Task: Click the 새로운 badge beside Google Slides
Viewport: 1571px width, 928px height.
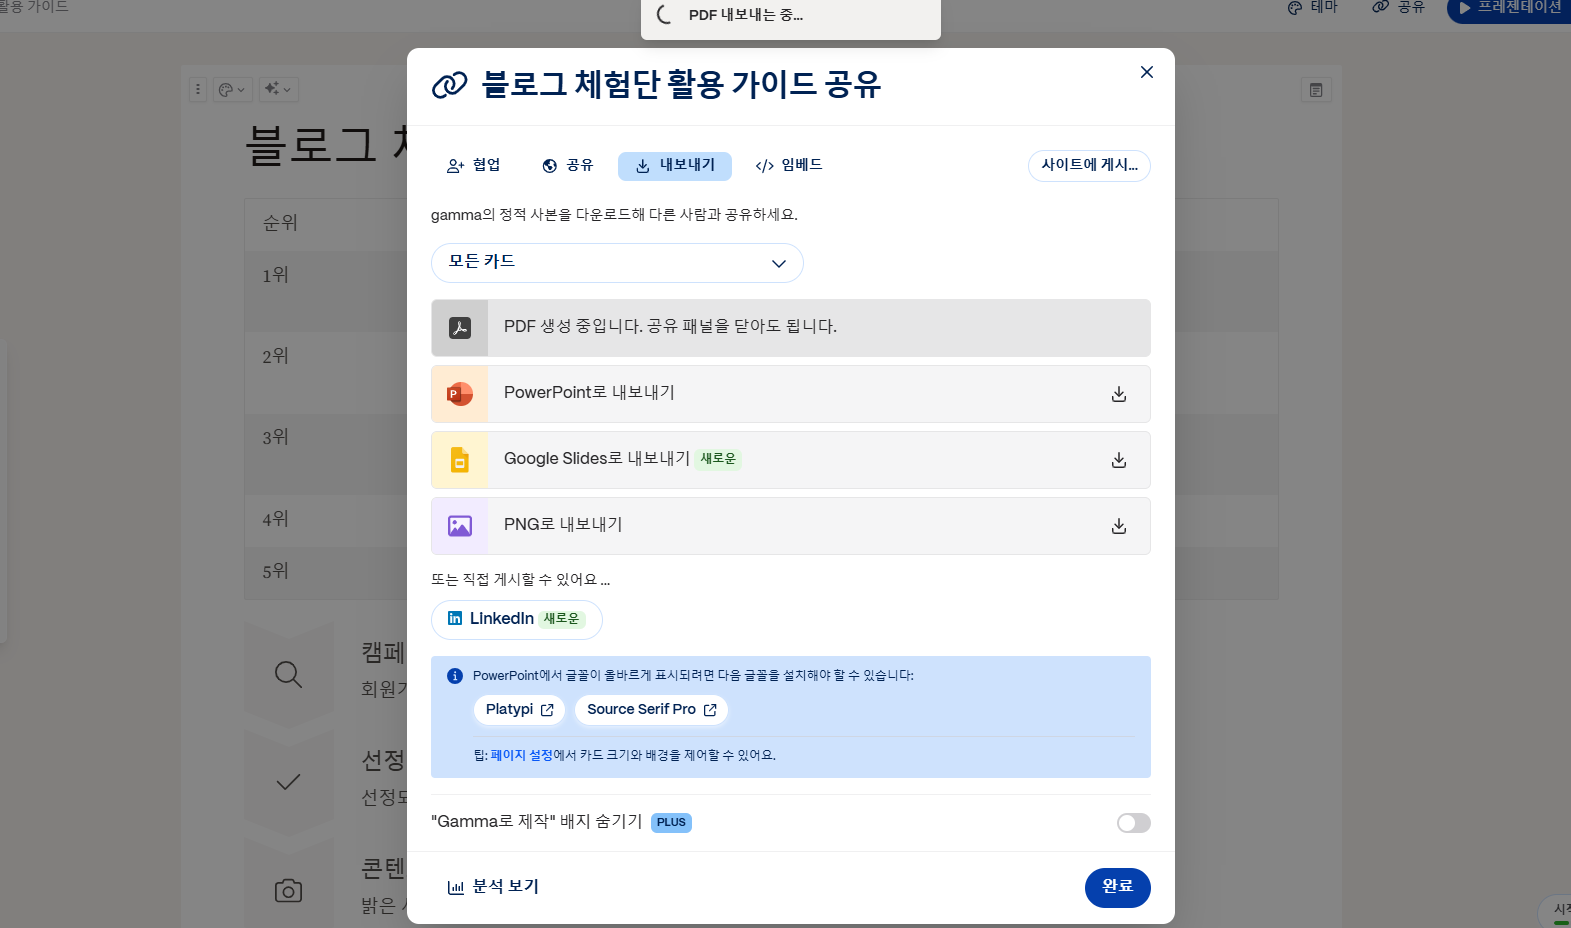Action: click(x=718, y=459)
